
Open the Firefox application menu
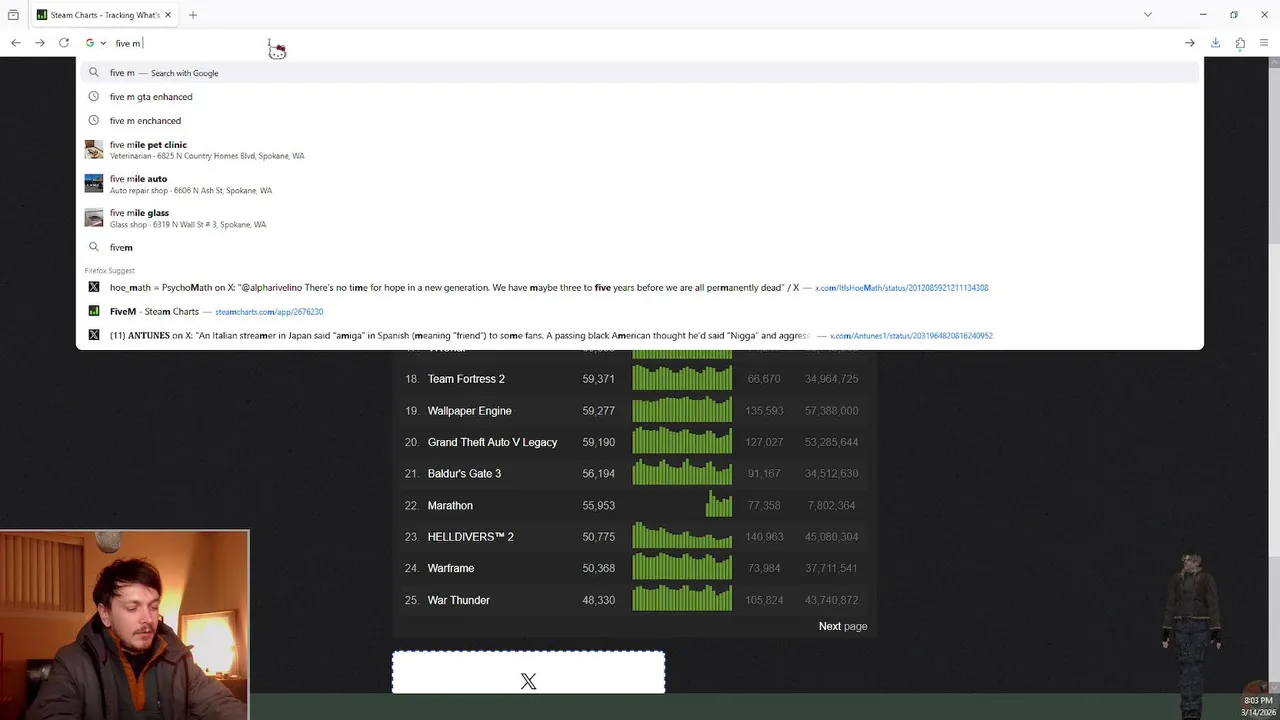(x=1264, y=43)
